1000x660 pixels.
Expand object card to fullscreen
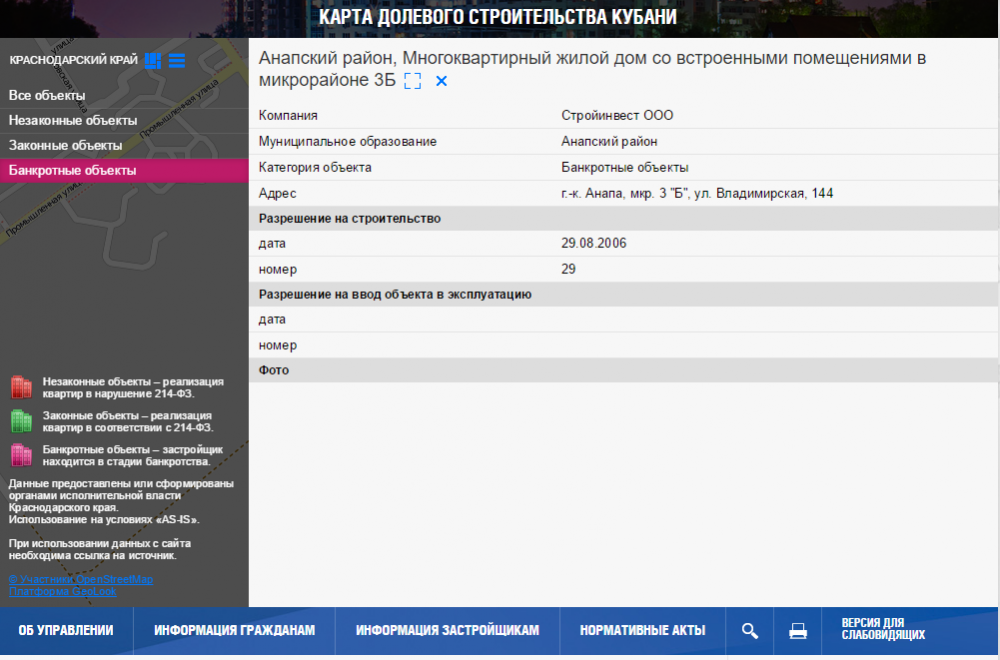(x=413, y=81)
